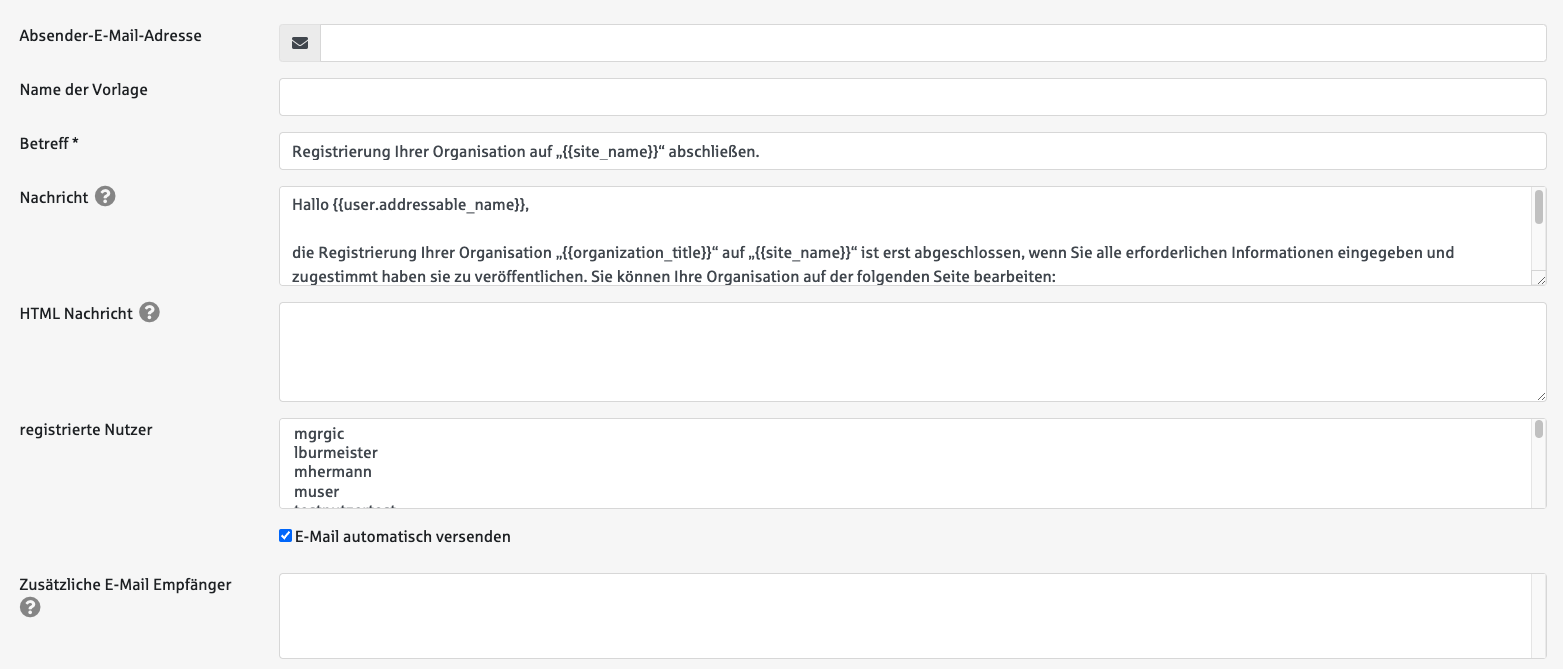This screenshot has width=1563, height=669.
Task: Select user mgrgic in registered users list
Action: tap(319, 434)
